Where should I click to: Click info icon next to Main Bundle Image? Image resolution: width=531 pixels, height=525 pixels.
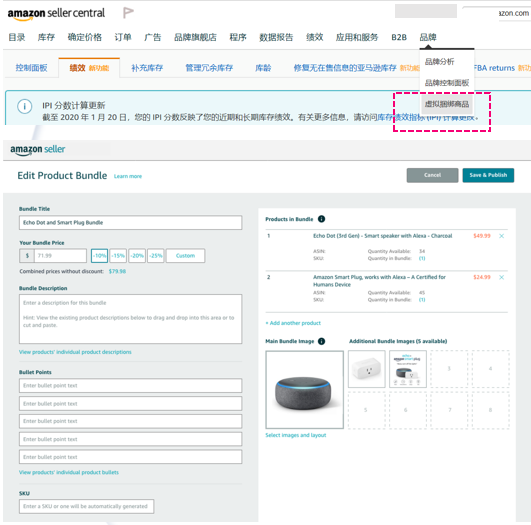pos(321,341)
